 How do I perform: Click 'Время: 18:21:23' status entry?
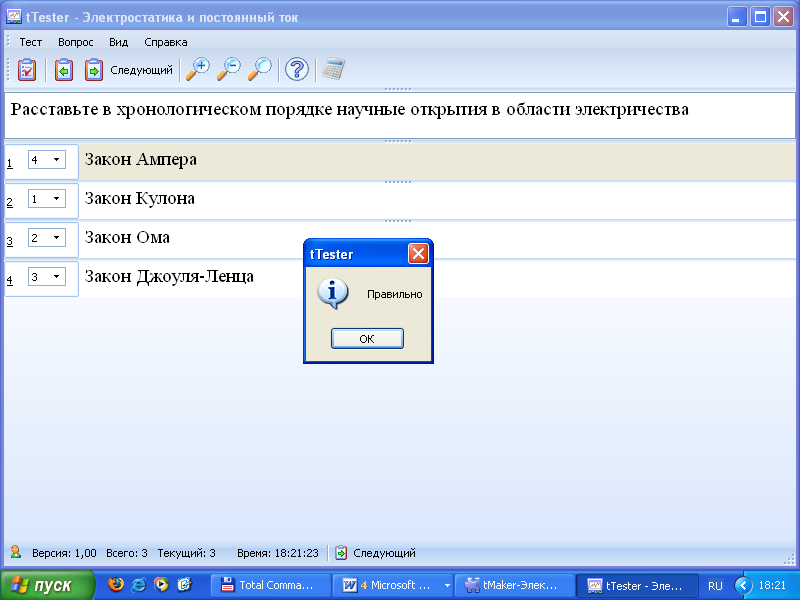pyautogui.click(x=278, y=553)
